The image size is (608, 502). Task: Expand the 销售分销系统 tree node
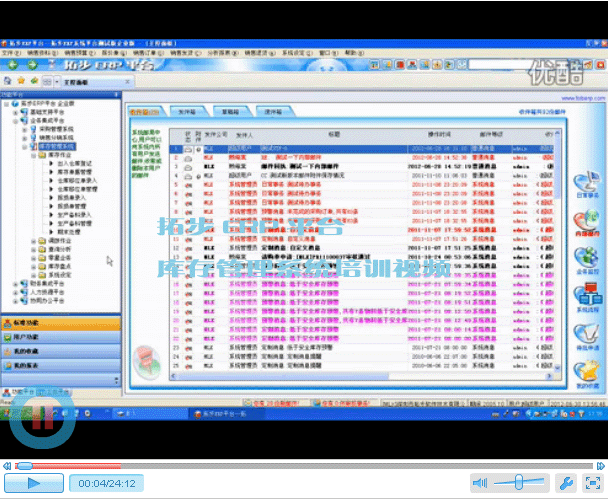tap(25, 137)
